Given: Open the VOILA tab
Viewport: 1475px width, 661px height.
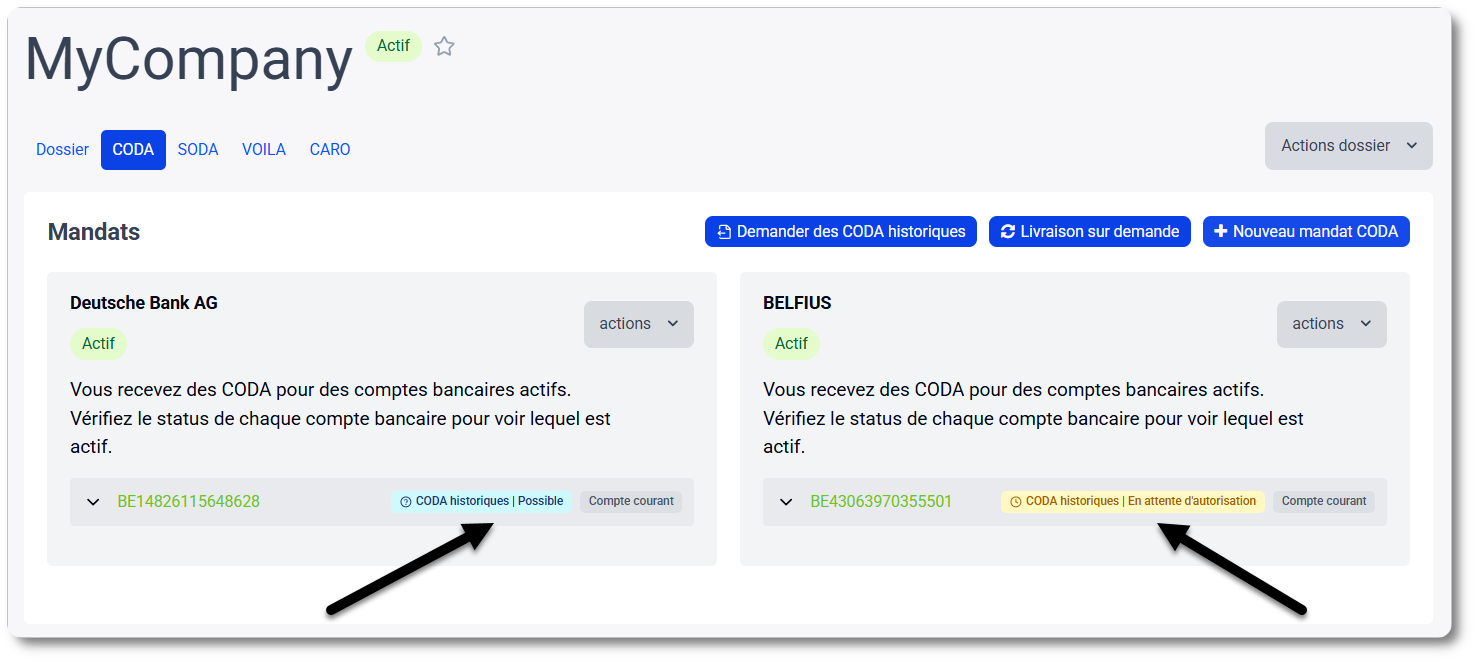Looking at the screenshot, I should point(264,150).
